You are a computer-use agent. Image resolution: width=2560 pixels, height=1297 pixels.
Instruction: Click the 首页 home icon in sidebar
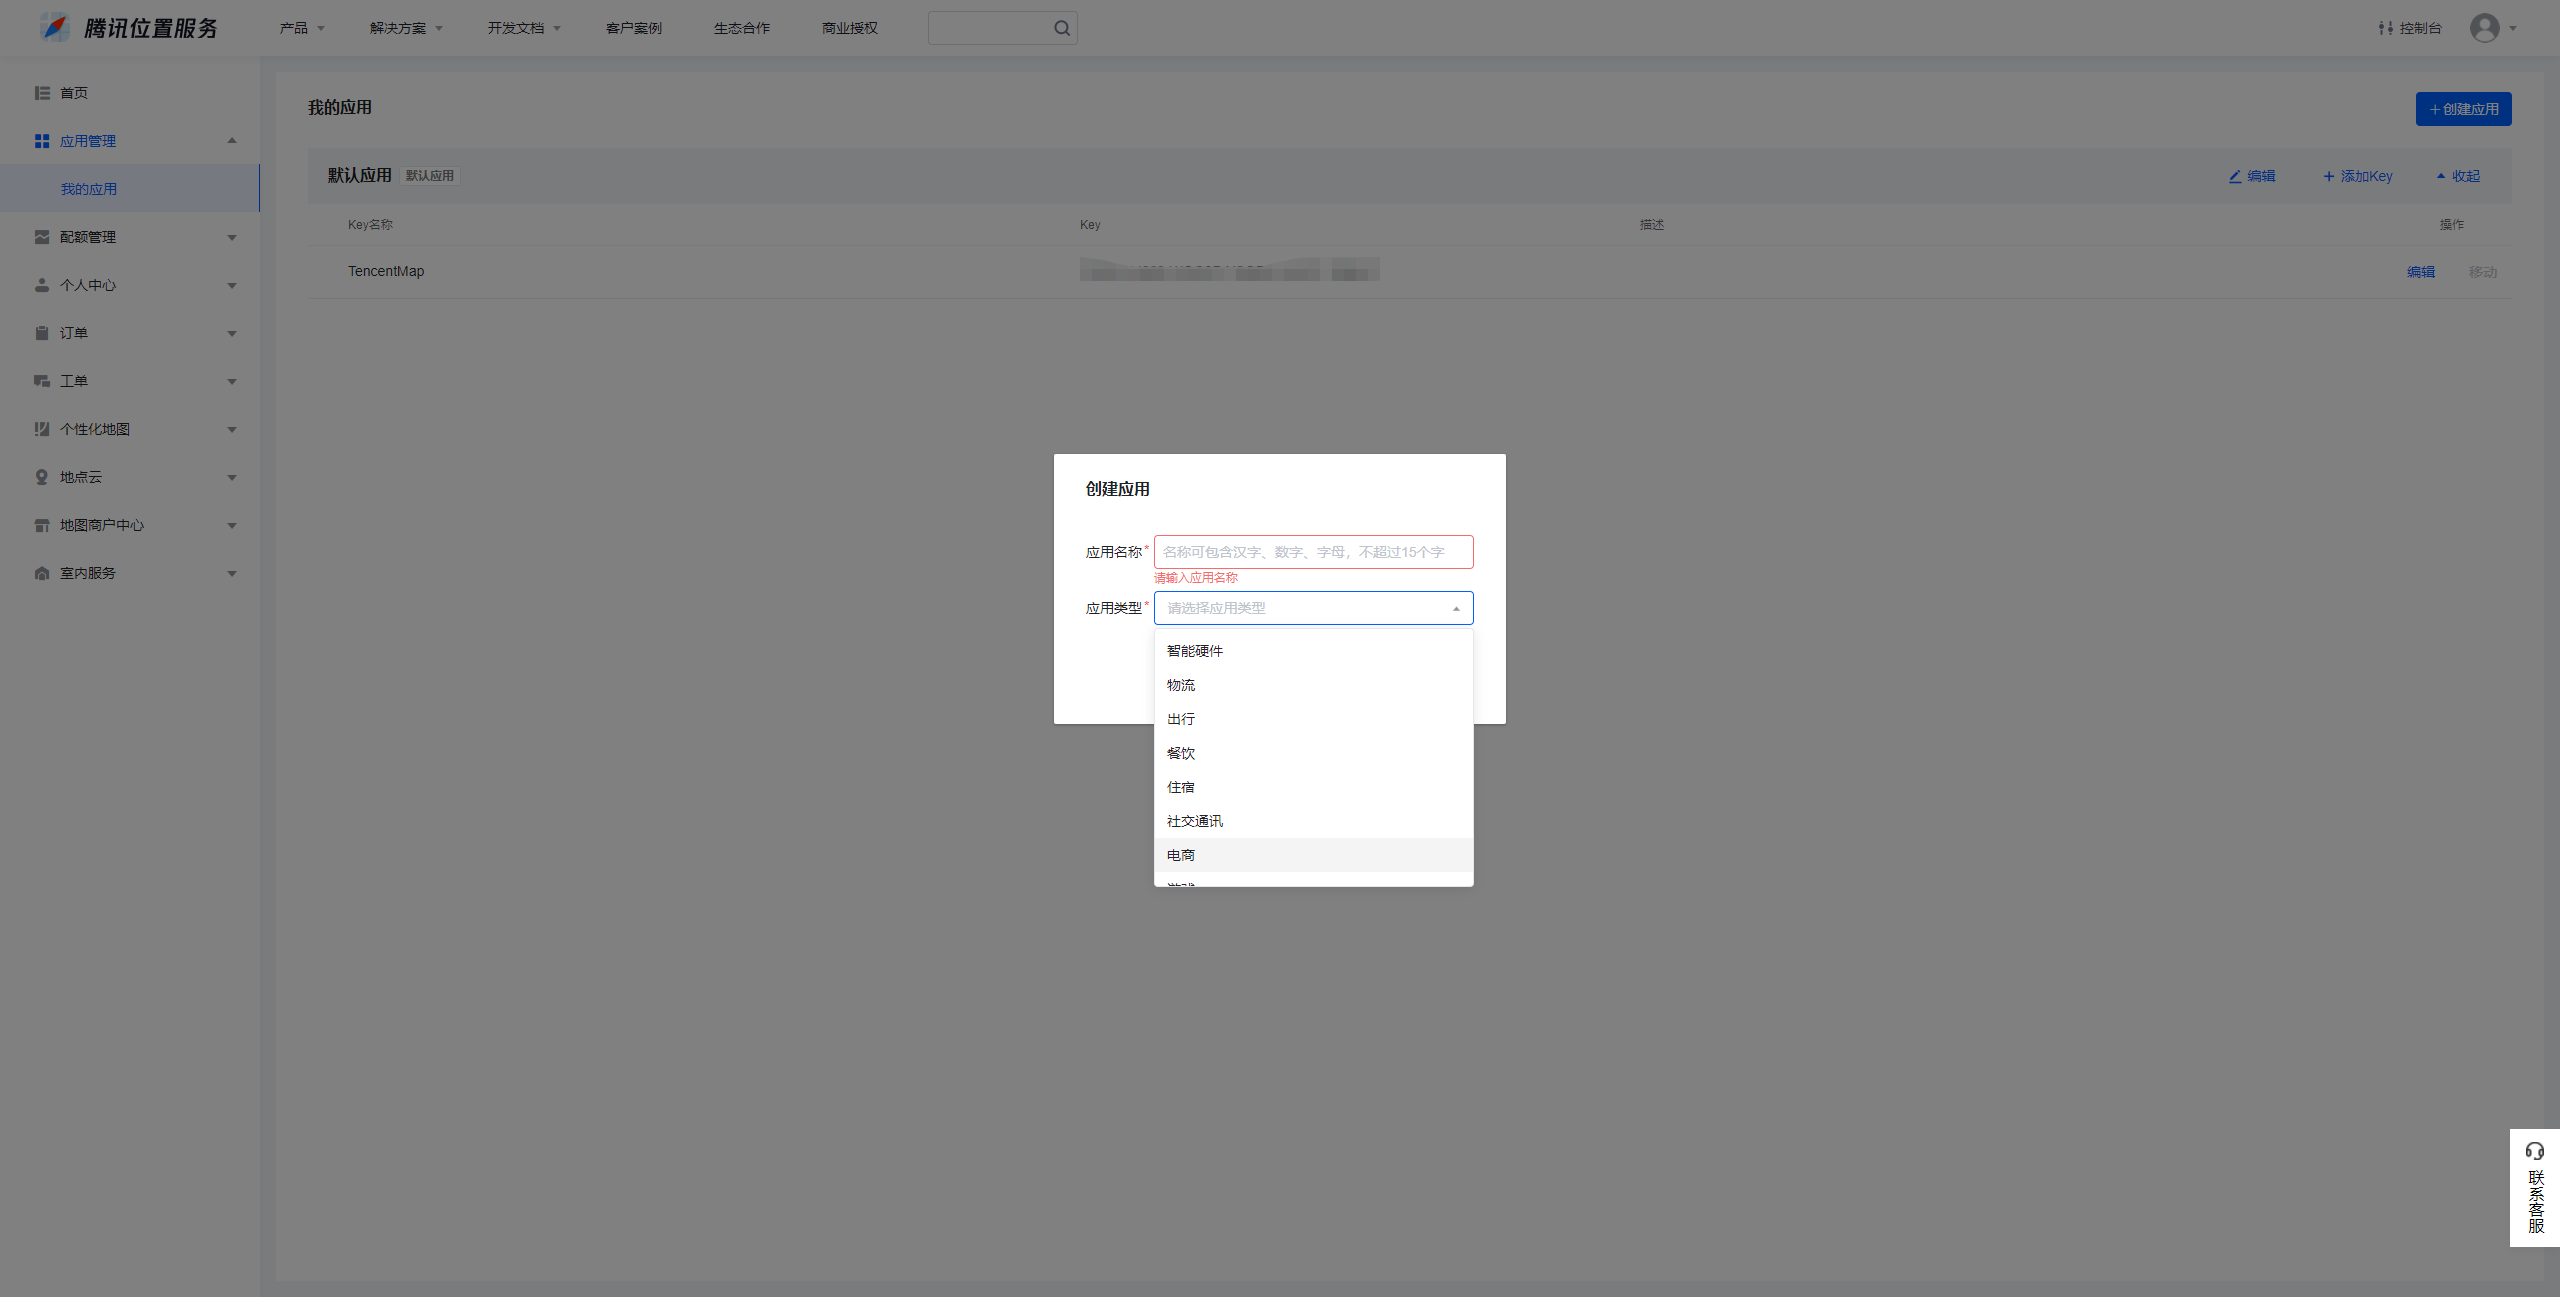click(42, 93)
